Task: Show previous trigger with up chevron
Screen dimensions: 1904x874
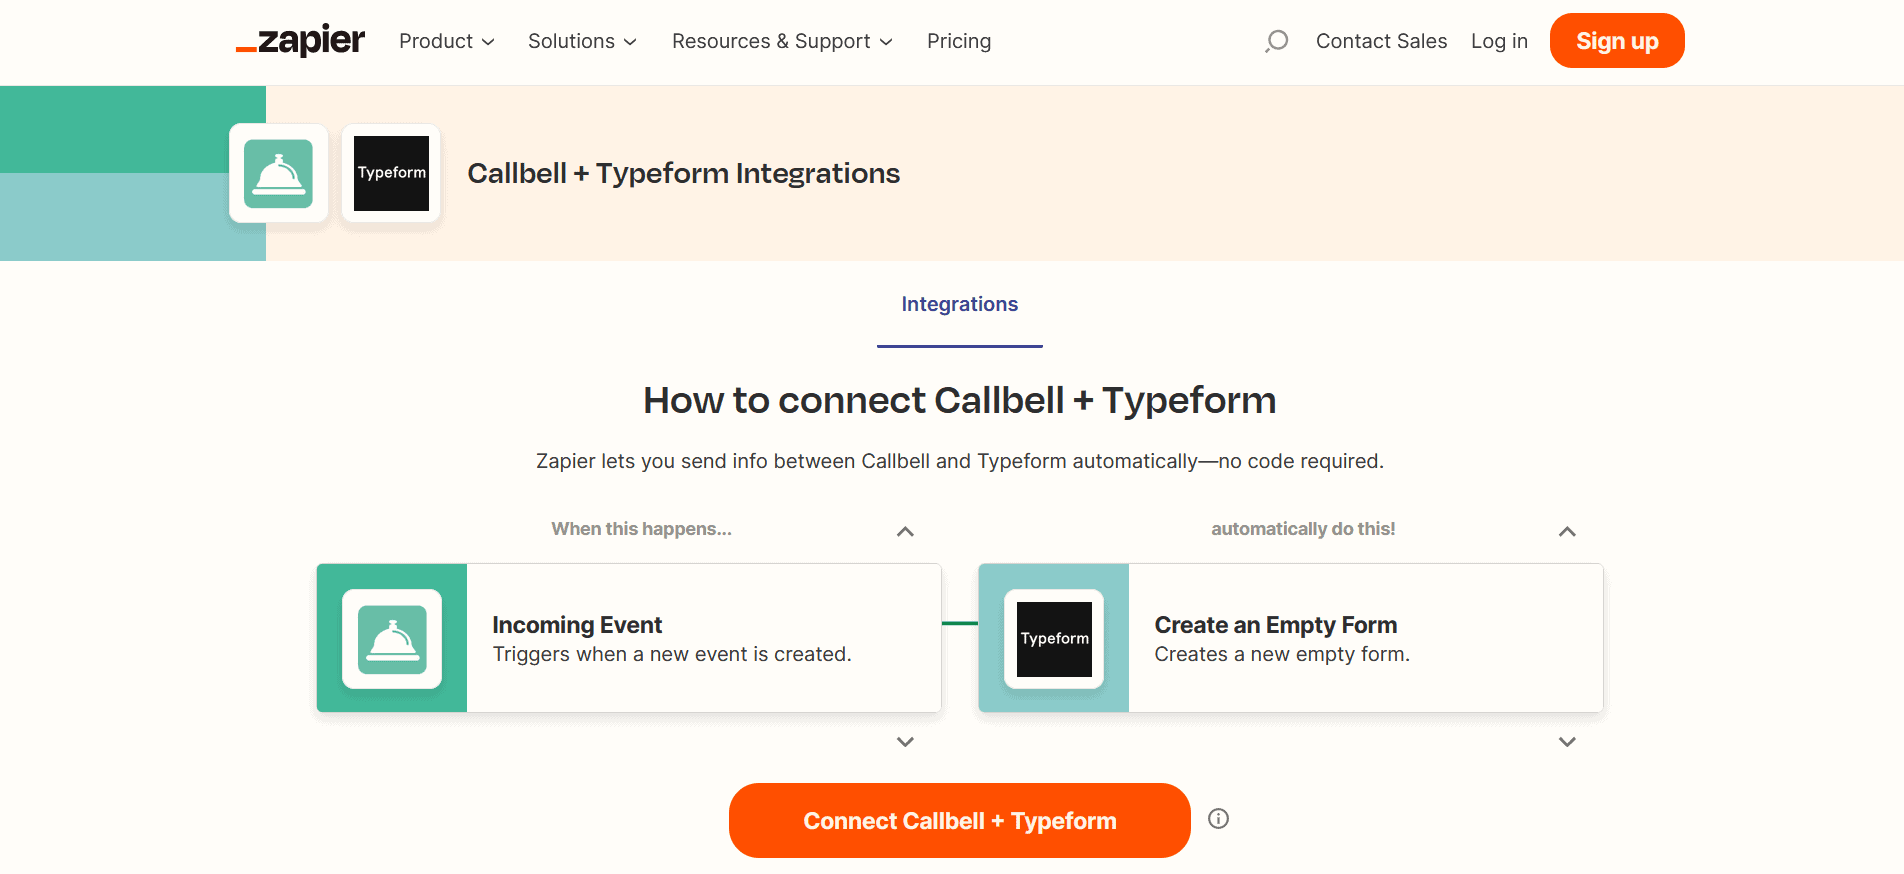Action: (x=905, y=531)
